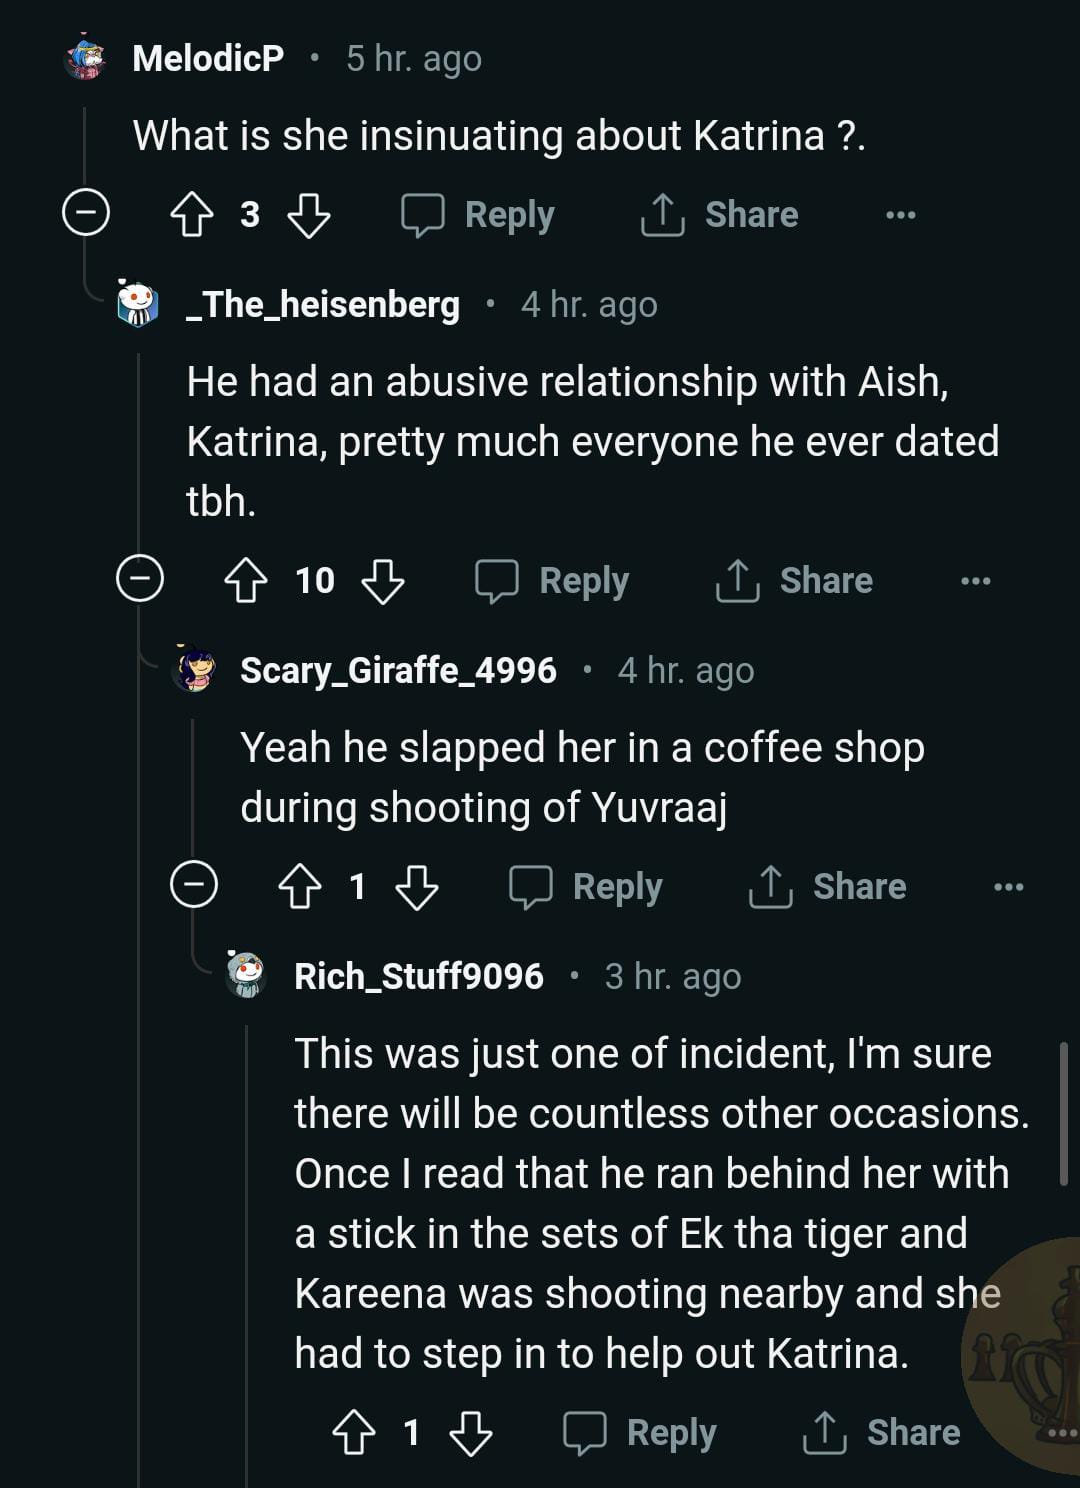Downvote Scary_Giraffe_4996's comment
Viewport: 1080px width, 1488px height.
pos(417,887)
